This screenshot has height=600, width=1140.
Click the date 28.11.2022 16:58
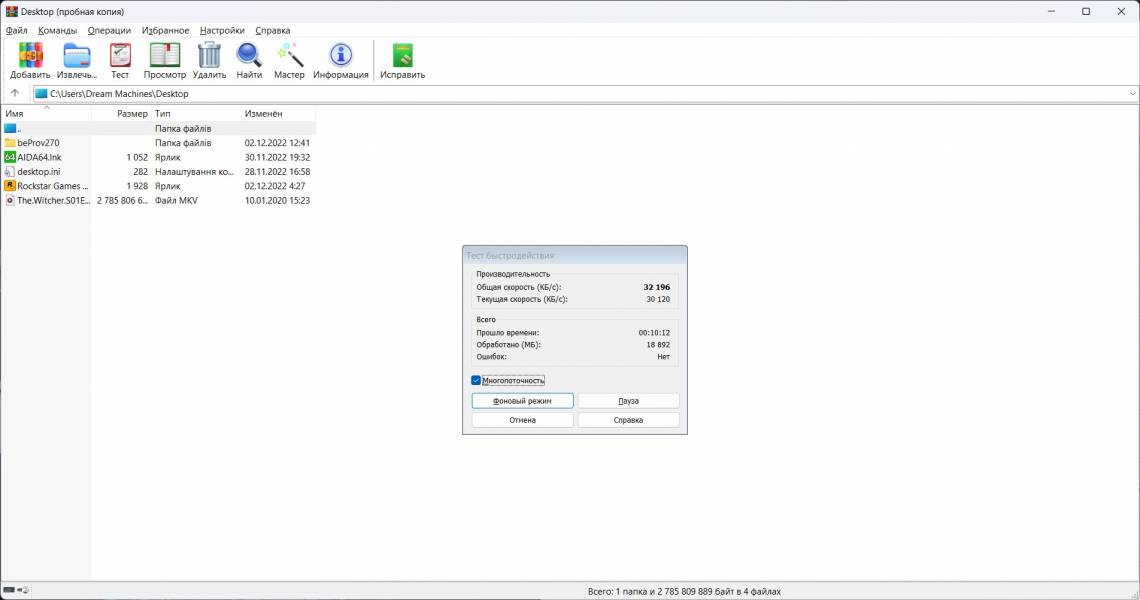277,172
